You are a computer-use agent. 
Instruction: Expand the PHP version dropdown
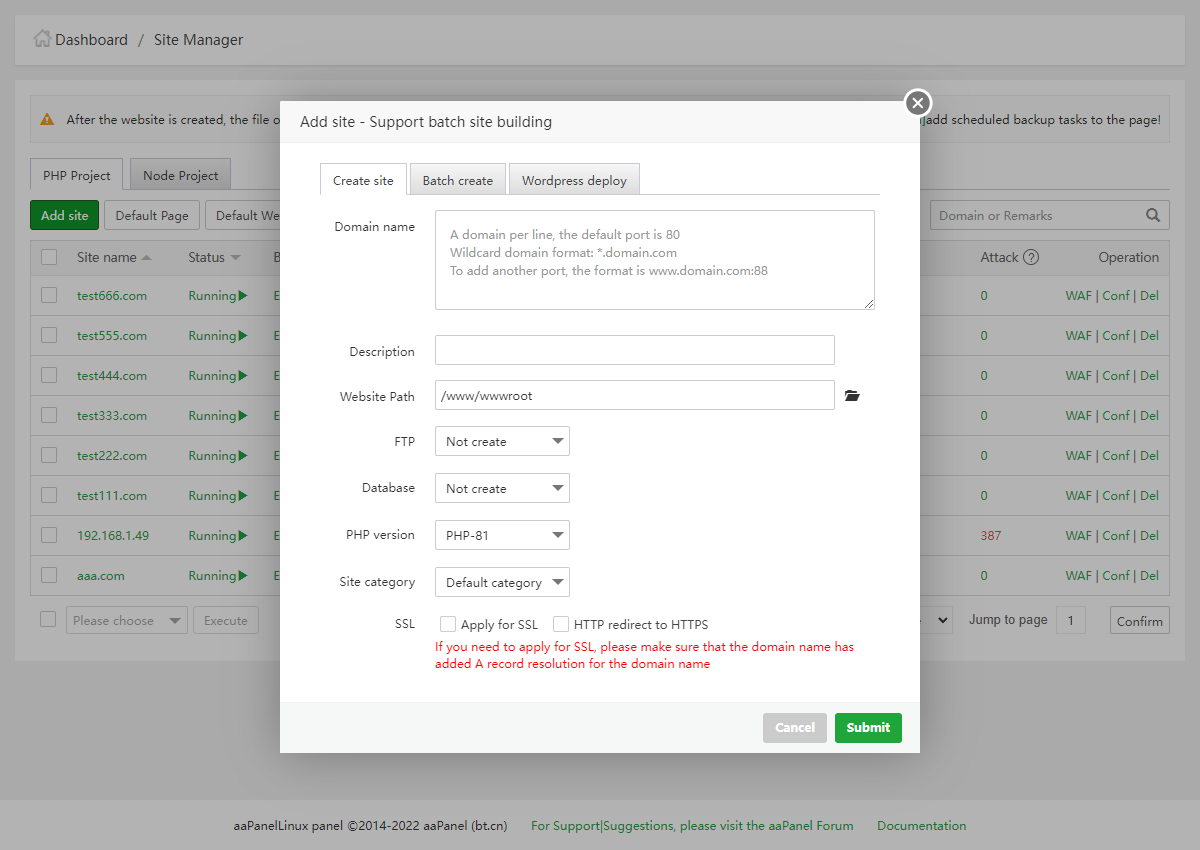[x=502, y=535]
